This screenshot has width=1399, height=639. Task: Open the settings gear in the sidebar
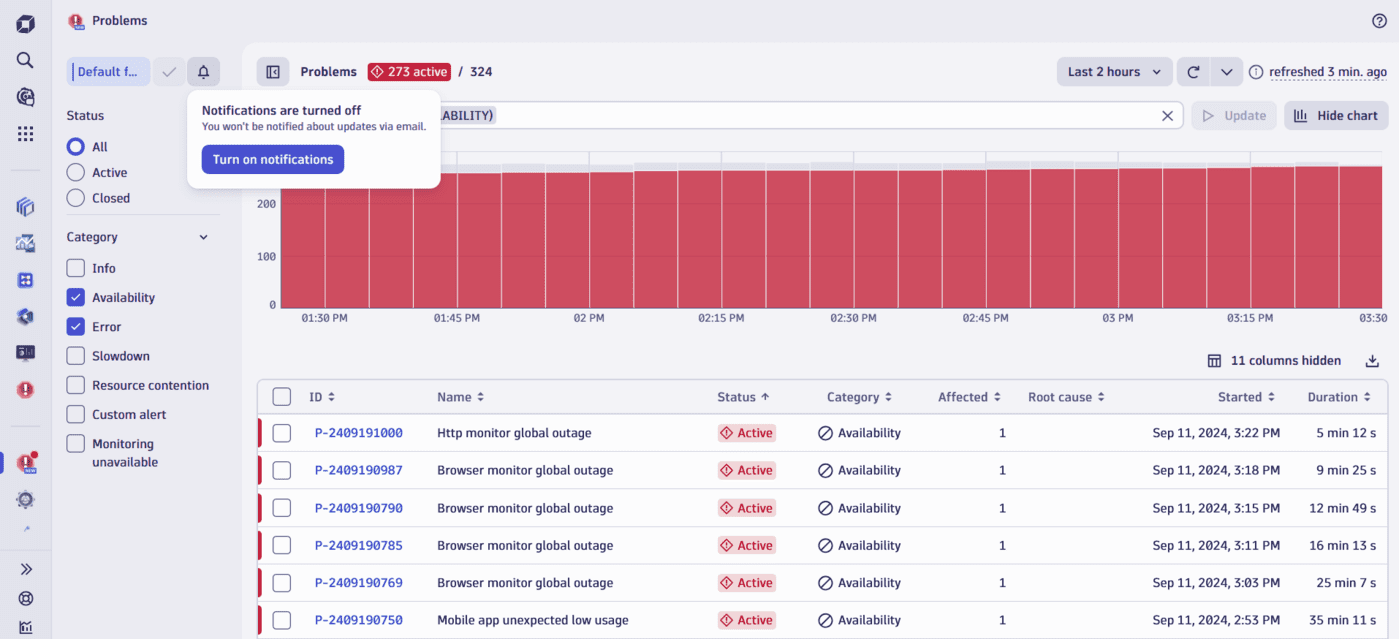[25, 499]
